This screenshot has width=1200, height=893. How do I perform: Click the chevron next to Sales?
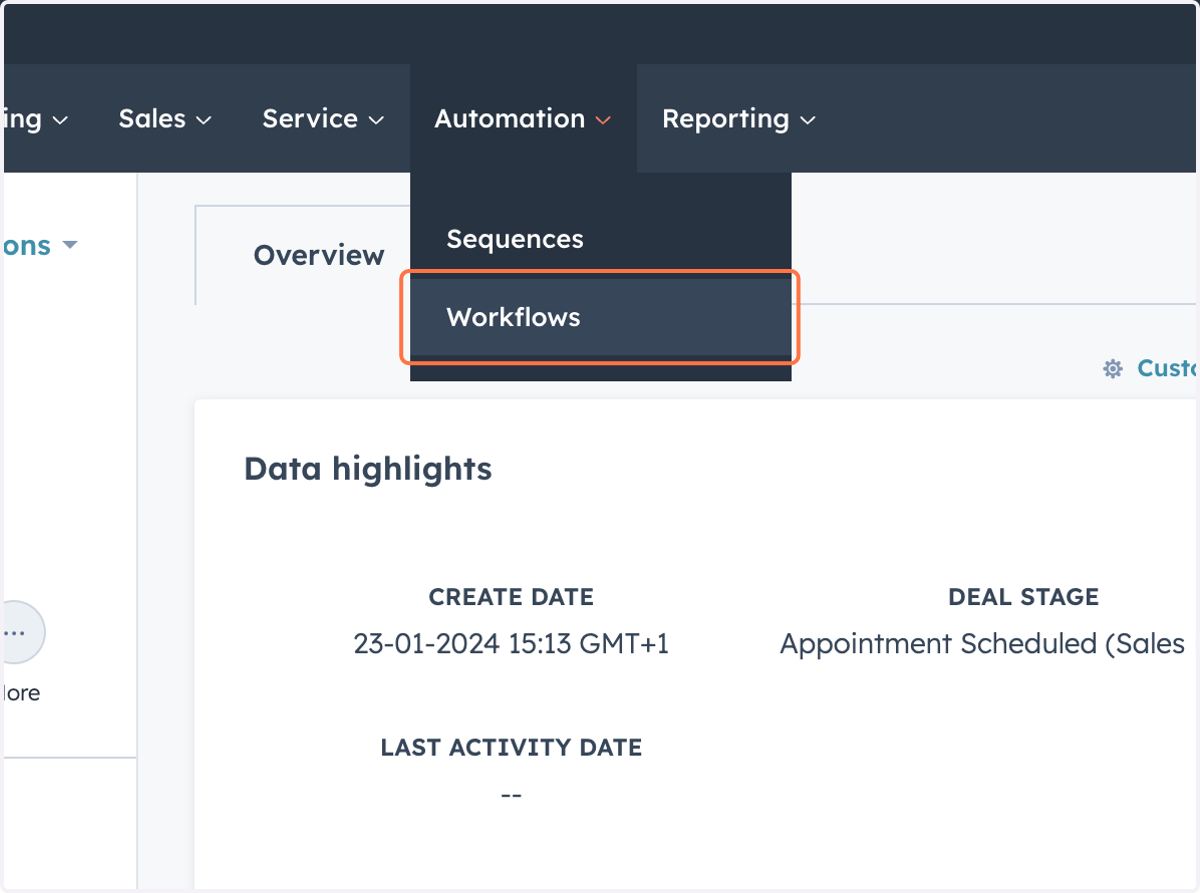pyautogui.click(x=203, y=120)
